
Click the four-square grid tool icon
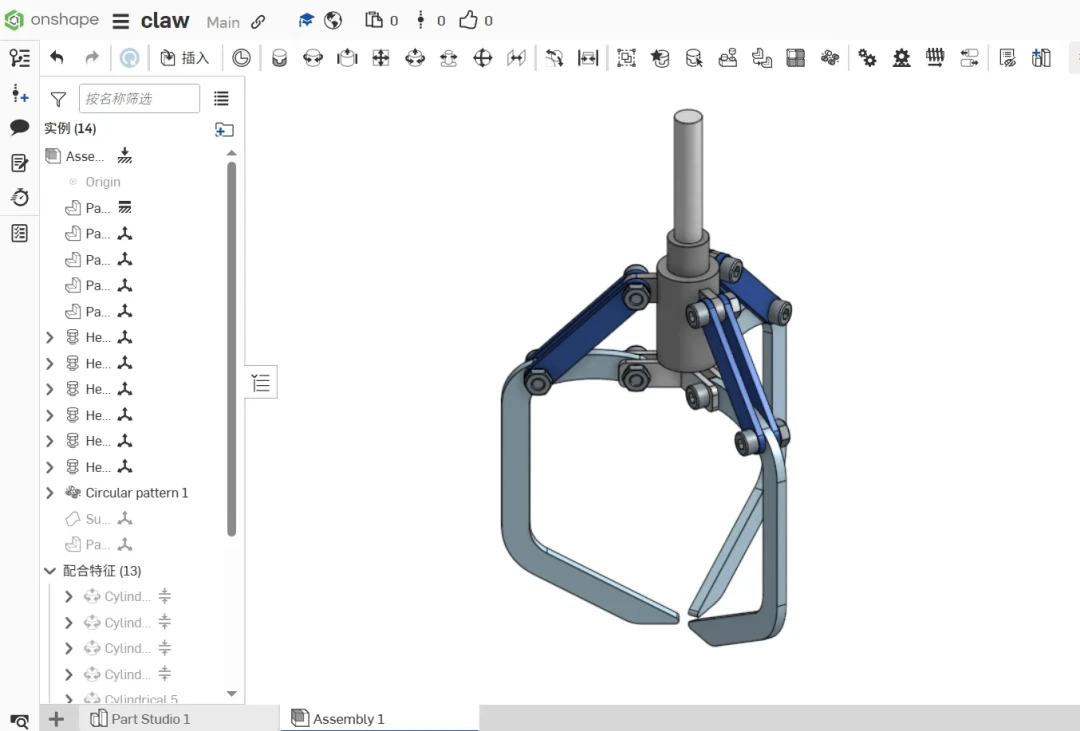796,58
